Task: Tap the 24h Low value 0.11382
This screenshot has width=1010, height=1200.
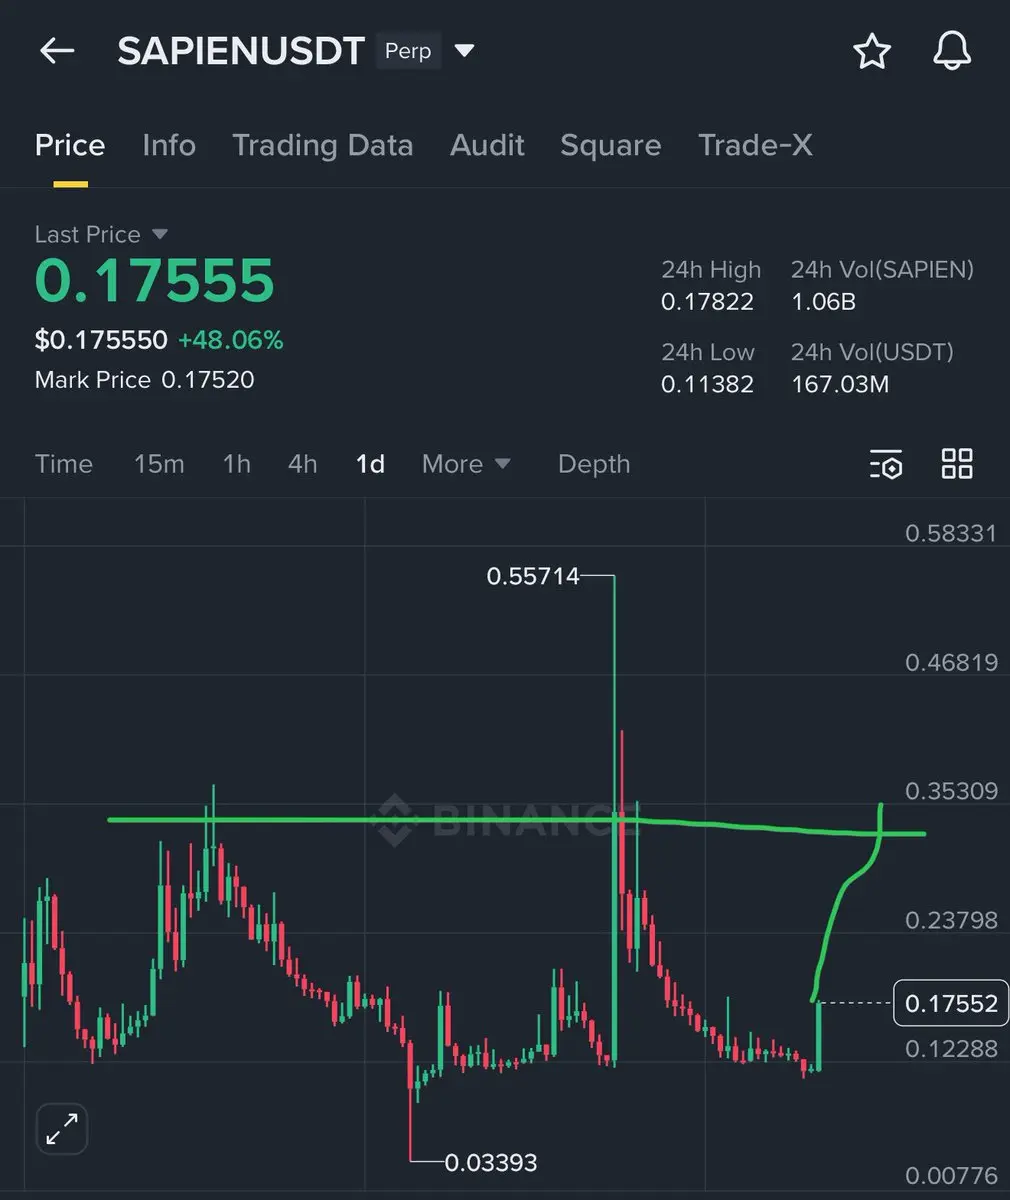Action: click(x=708, y=384)
